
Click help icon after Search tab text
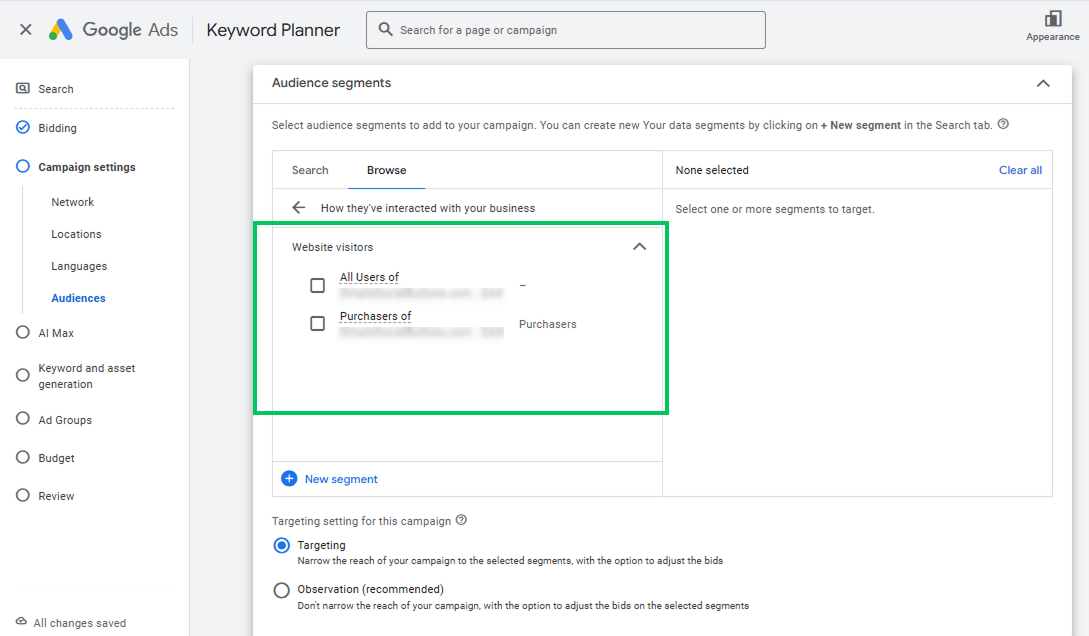tap(1003, 124)
